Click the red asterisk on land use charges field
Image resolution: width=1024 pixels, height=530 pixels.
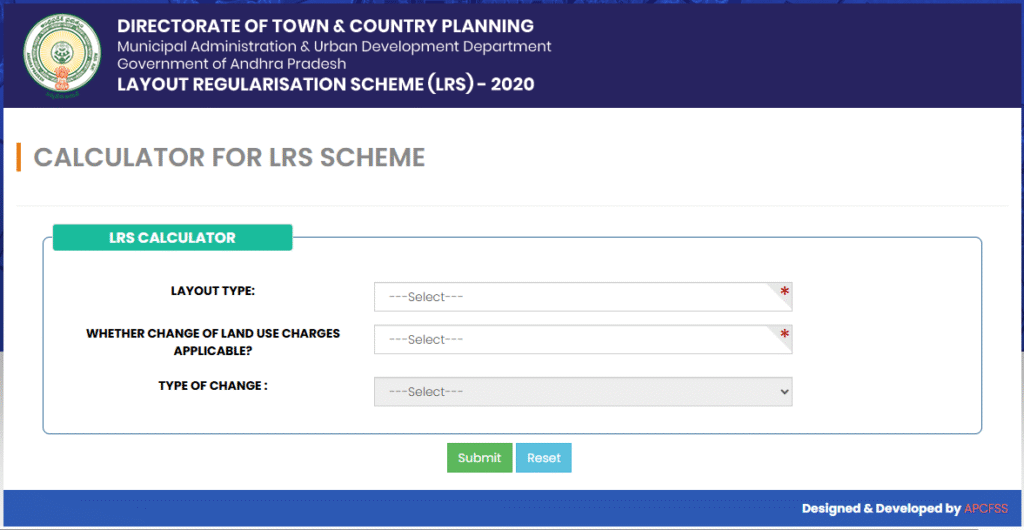[785, 334]
